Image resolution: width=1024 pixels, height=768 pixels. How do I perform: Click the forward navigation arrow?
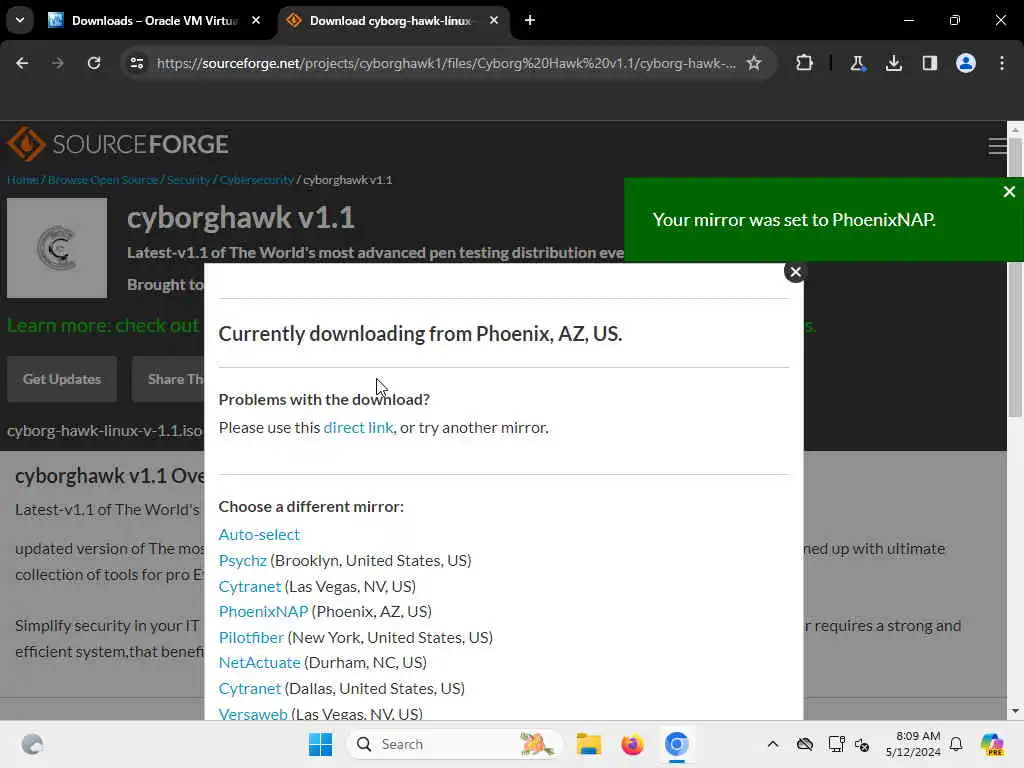pyautogui.click(x=57, y=63)
